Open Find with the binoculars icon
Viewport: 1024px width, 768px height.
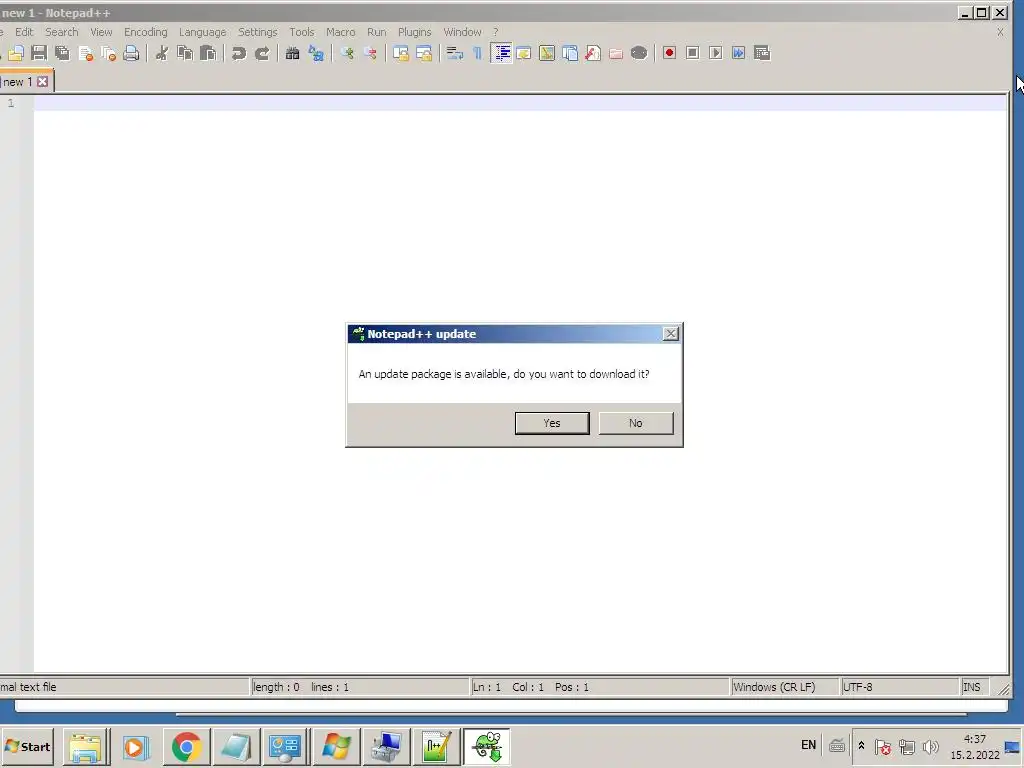click(292, 53)
